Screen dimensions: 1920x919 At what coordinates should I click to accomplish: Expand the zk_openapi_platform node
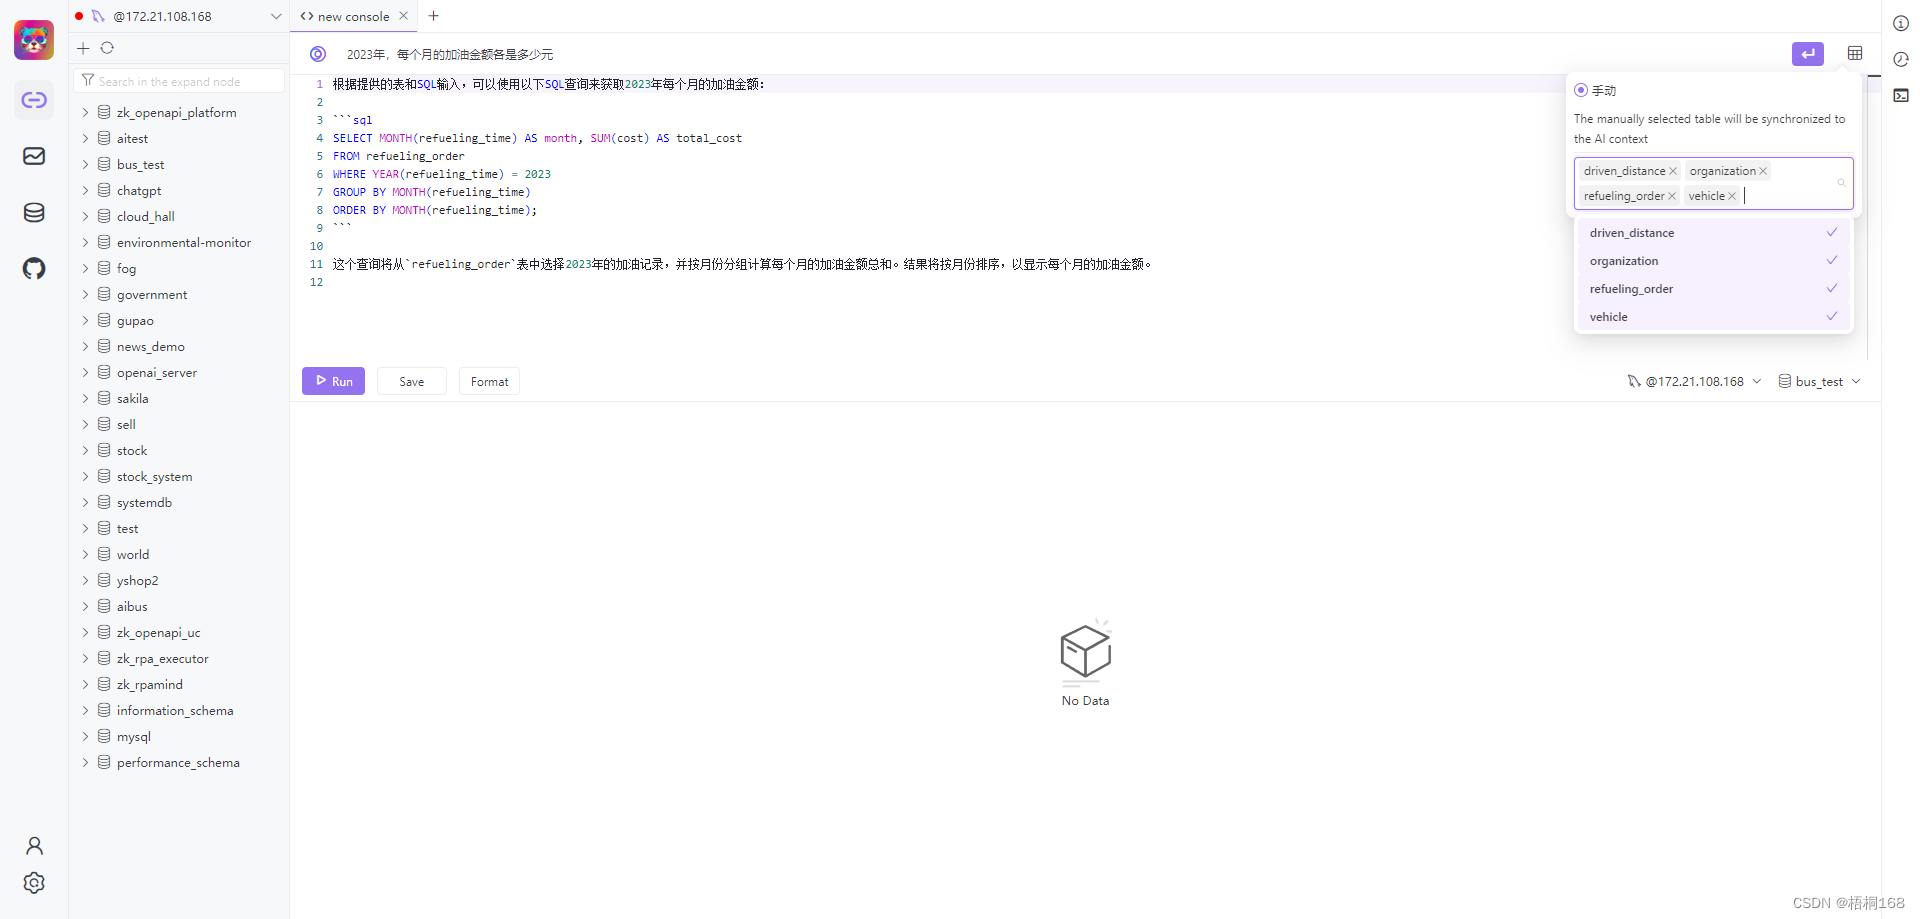click(x=85, y=112)
